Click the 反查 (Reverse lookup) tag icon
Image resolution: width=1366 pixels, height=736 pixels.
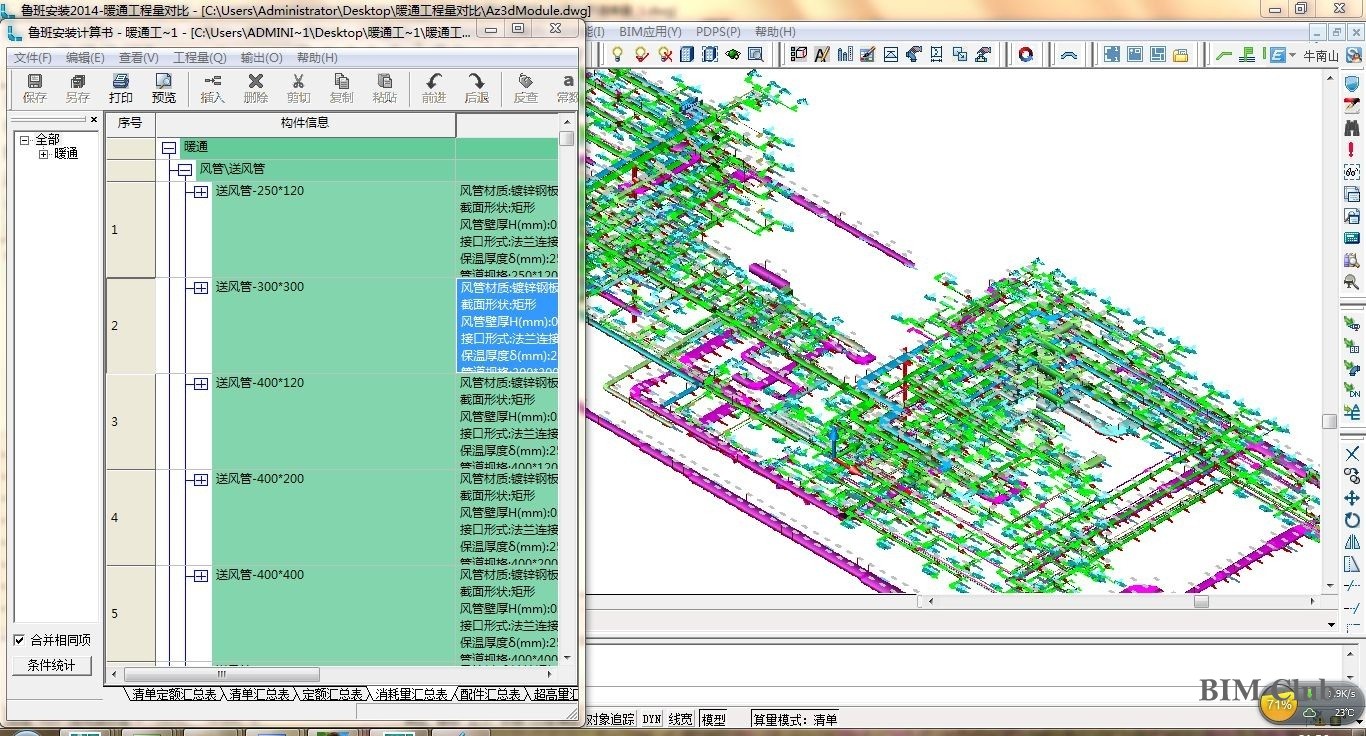click(x=525, y=82)
